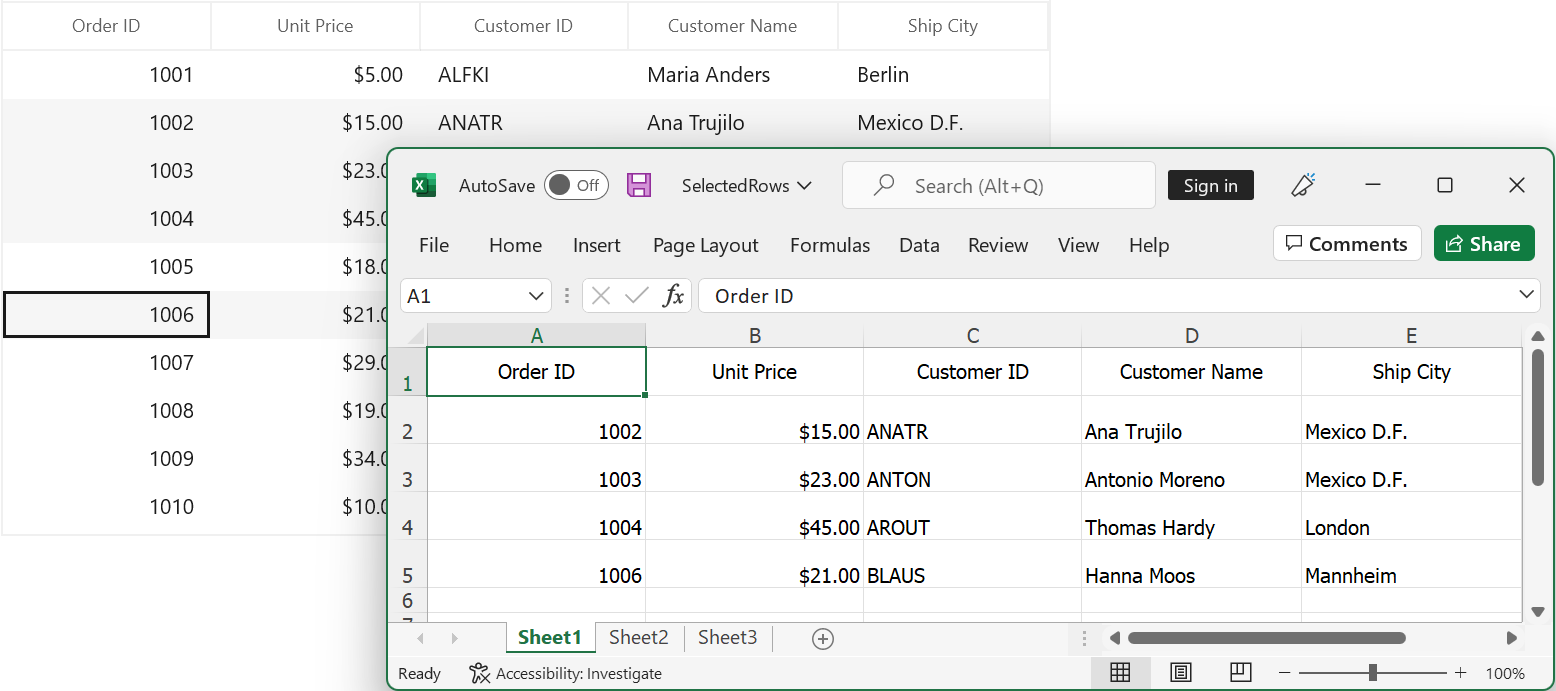The width and height of the screenshot is (1556, 691).
Task: Click the previous sheet navigation arrow
Action: [421, 638]
